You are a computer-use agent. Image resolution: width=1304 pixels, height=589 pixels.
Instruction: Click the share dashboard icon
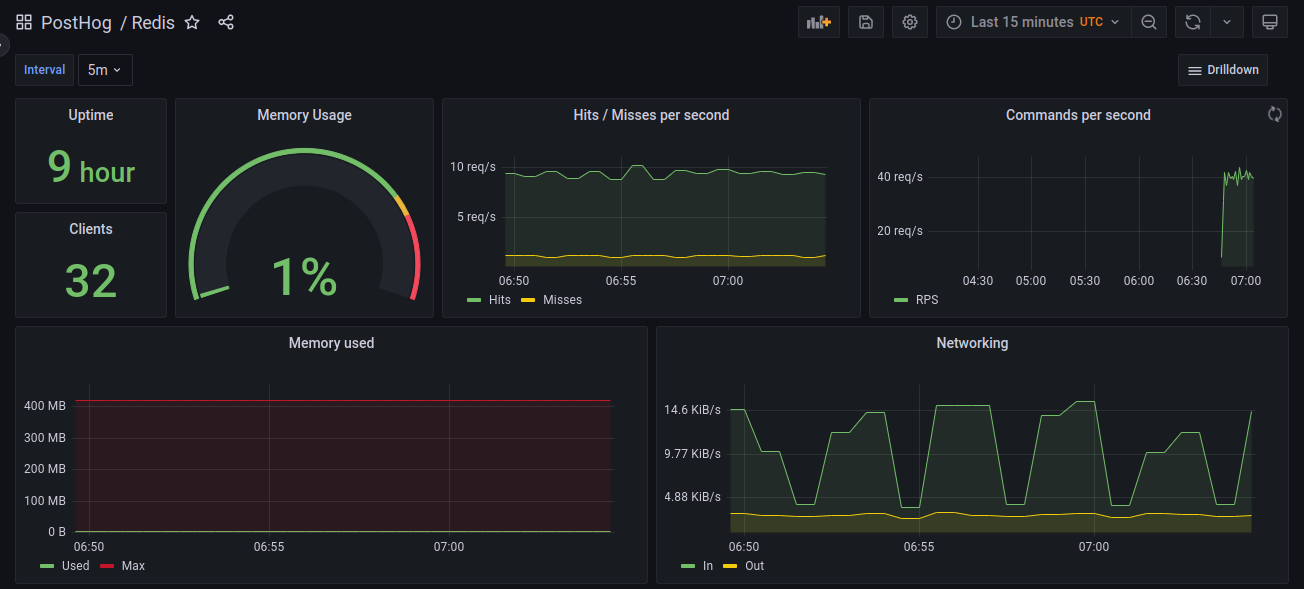click(226, 22)
